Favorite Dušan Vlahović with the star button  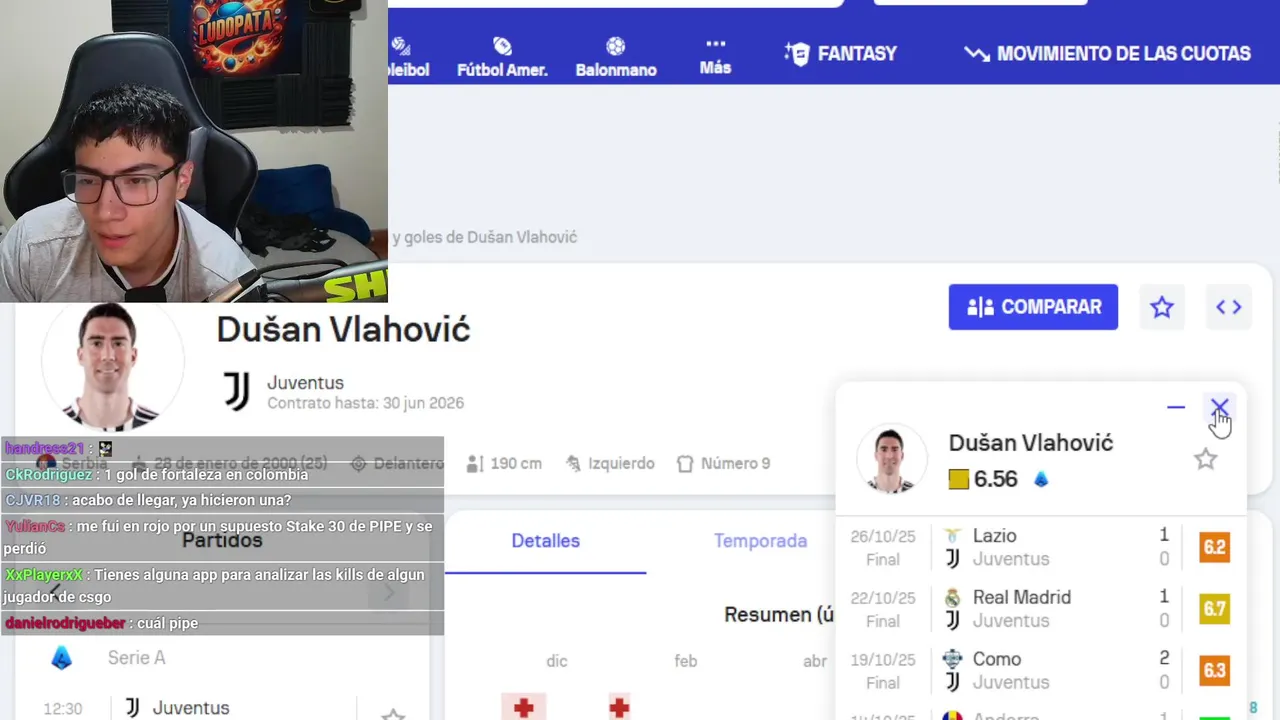1162,307
